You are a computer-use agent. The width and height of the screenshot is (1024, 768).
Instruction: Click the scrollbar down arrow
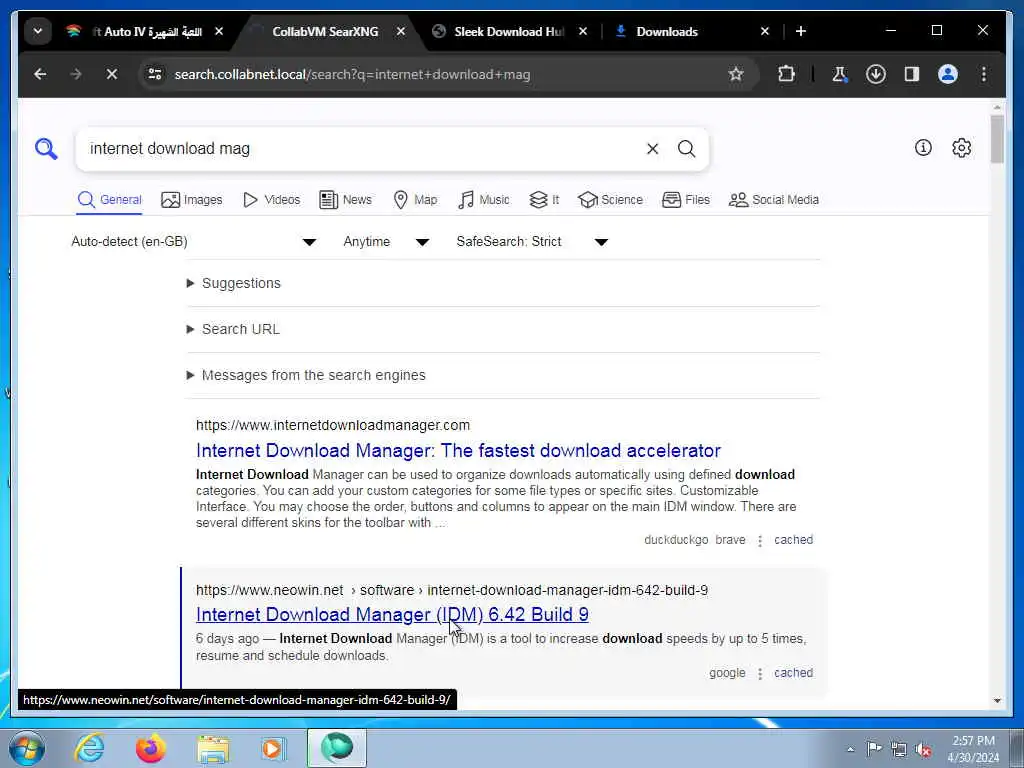(997, 701)
